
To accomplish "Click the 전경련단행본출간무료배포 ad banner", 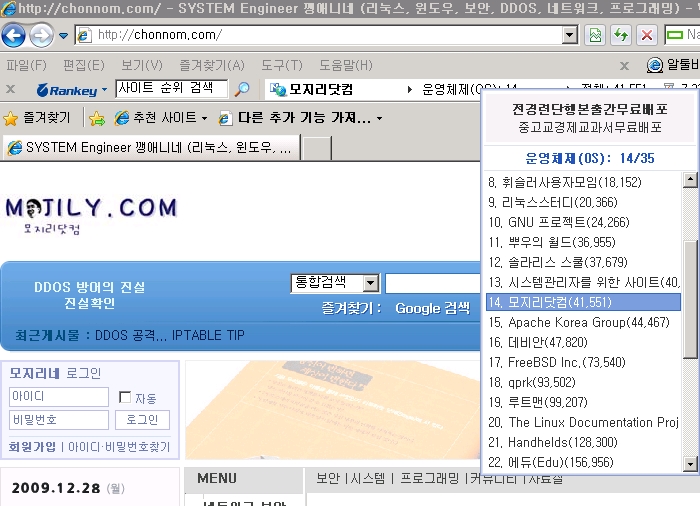I will point(590,117).
